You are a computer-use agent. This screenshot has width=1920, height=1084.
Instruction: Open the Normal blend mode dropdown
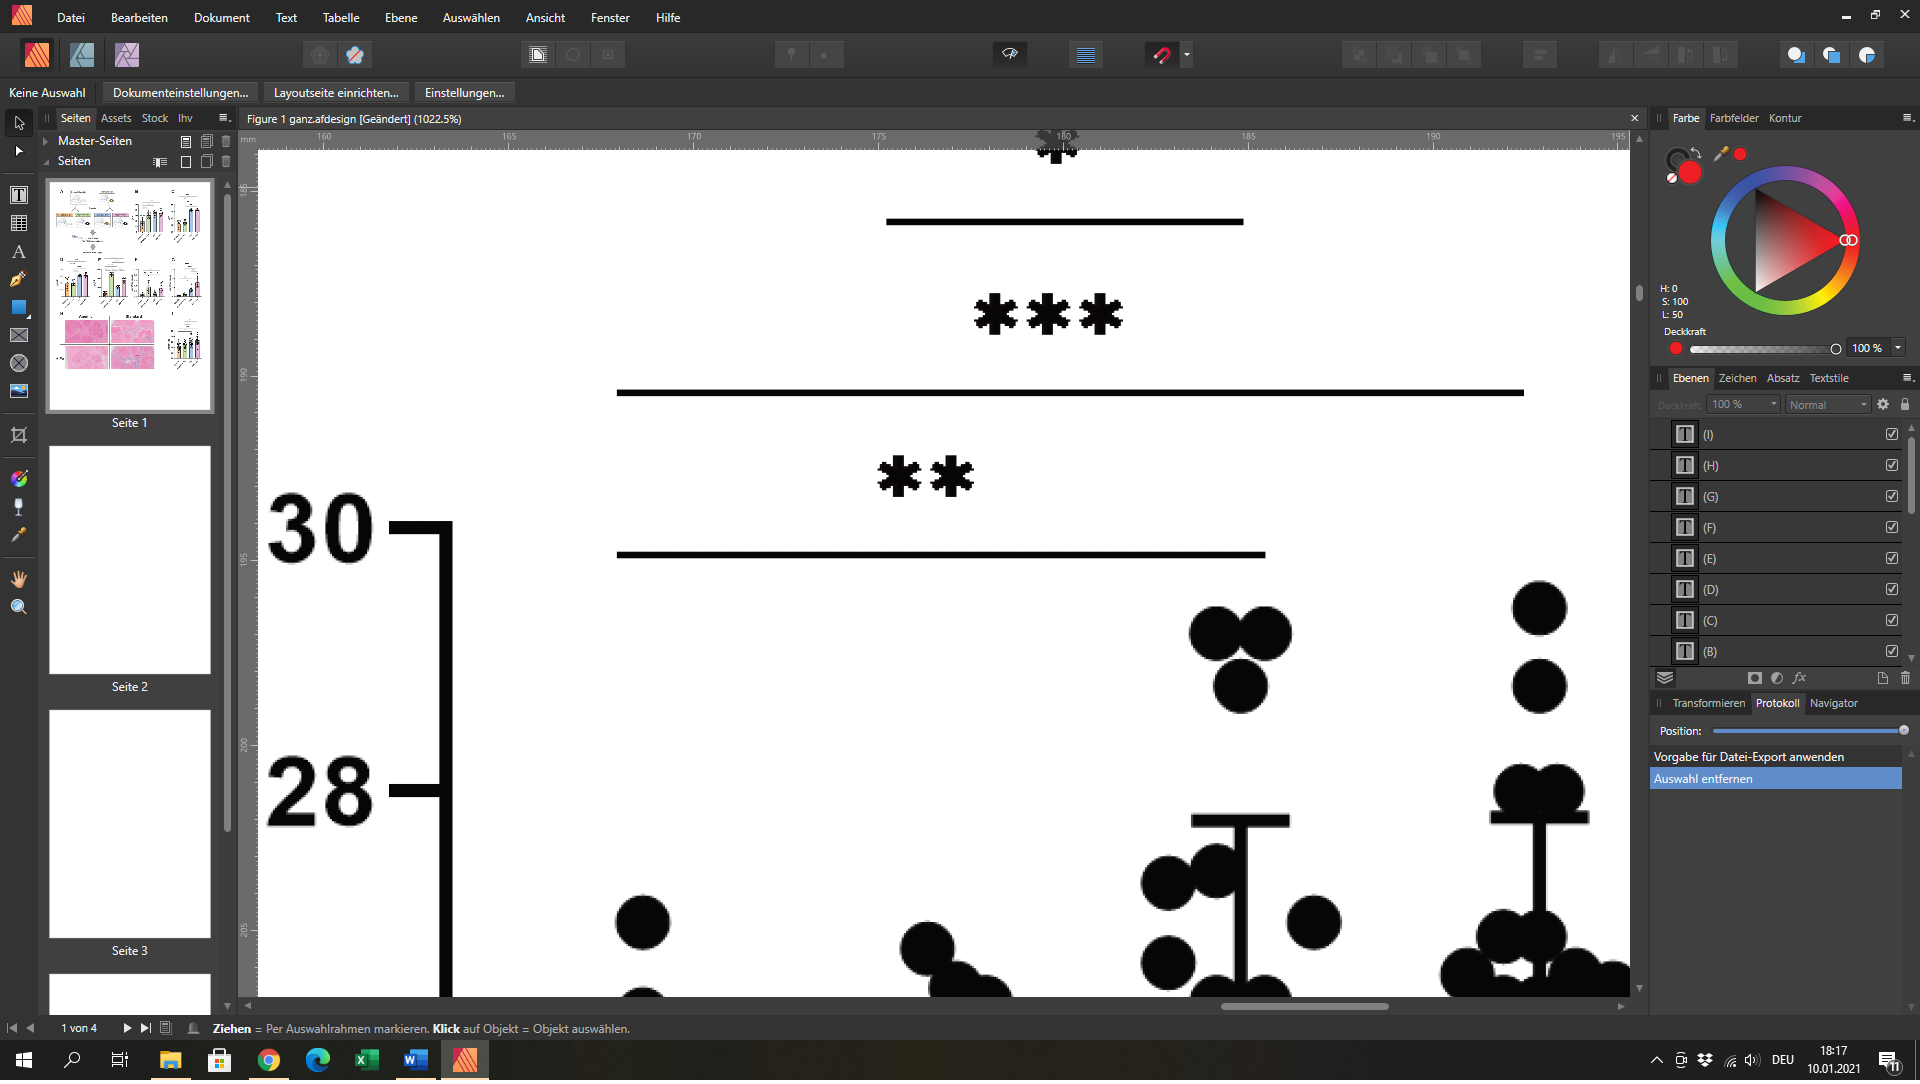click(x=1827, y=405)
